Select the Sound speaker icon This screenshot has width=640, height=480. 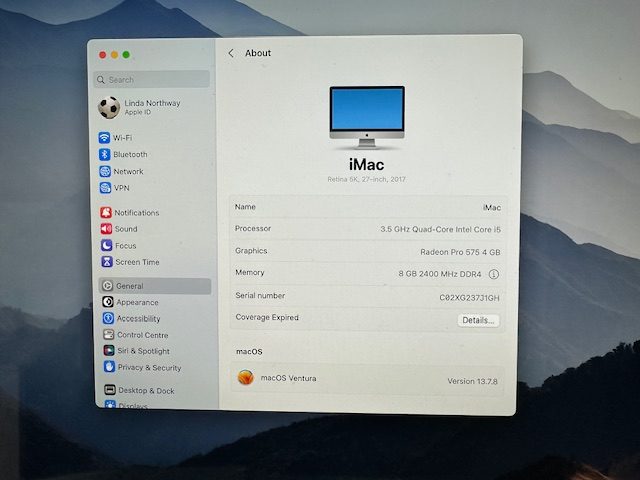pyautogui.click(x=106, y=229)
